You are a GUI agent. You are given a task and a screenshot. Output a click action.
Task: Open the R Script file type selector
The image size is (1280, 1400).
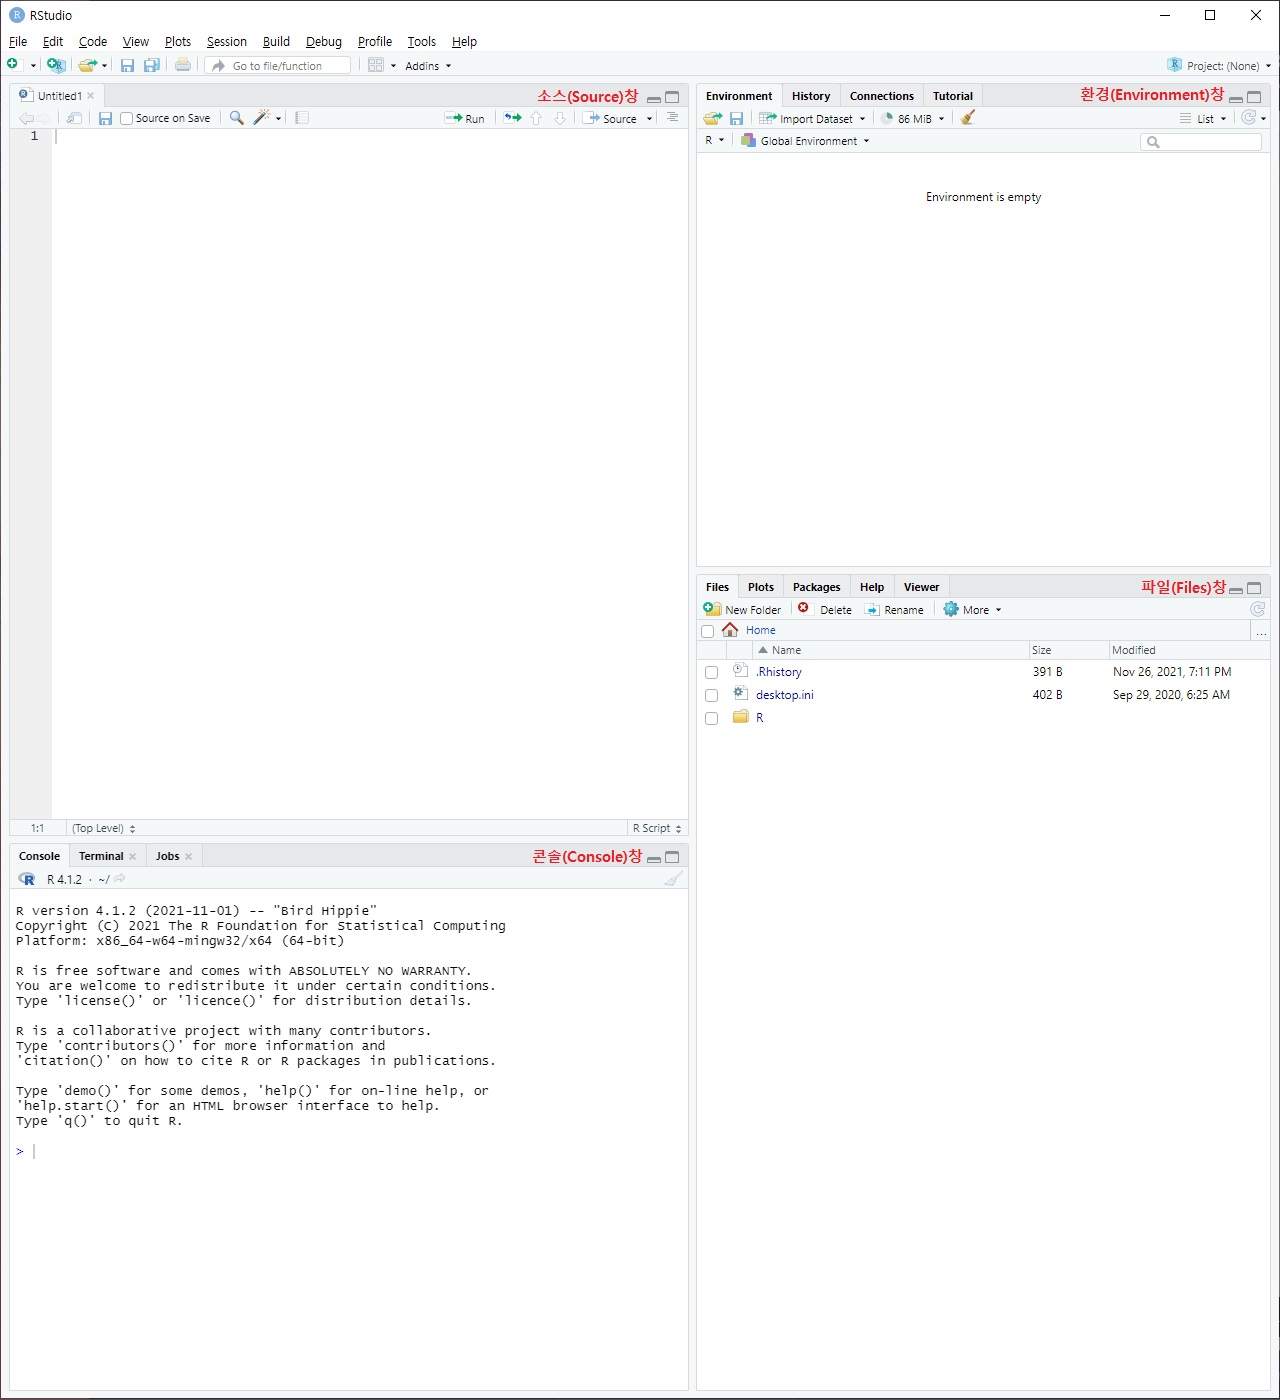pyautogui.click(x=657, y=828)
